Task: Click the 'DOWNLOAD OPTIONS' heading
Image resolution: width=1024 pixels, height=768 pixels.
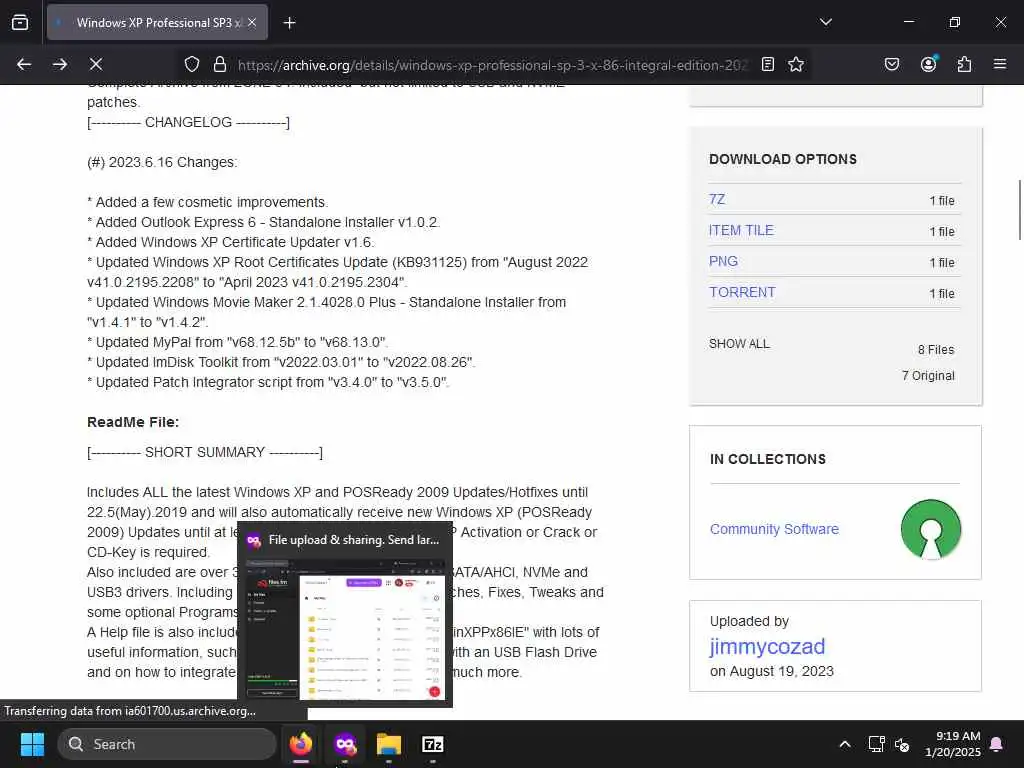Action: pos(783,159)
